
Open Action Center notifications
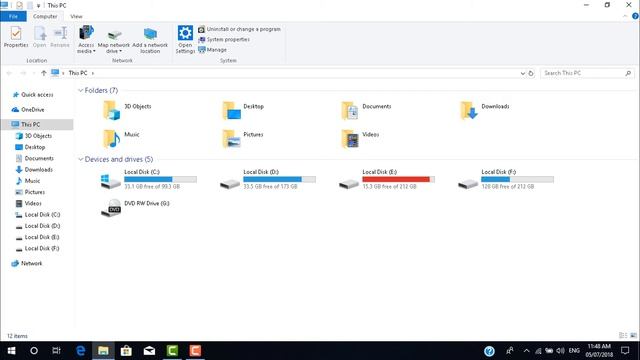(625, 351)
